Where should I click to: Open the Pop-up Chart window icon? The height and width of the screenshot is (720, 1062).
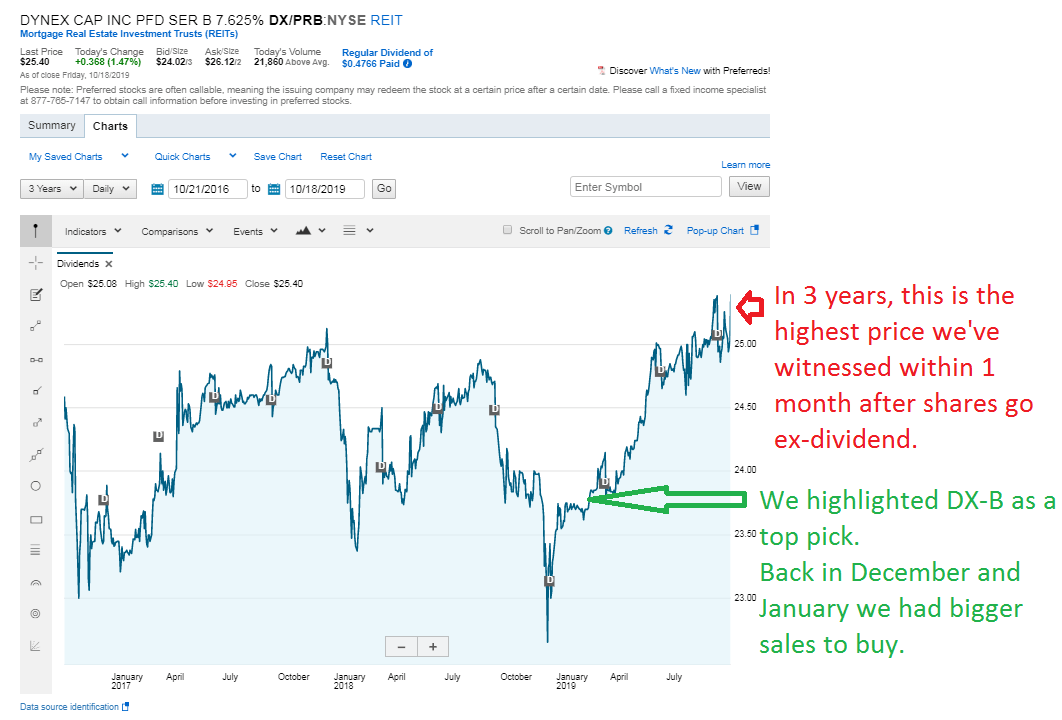click(755, 231)
